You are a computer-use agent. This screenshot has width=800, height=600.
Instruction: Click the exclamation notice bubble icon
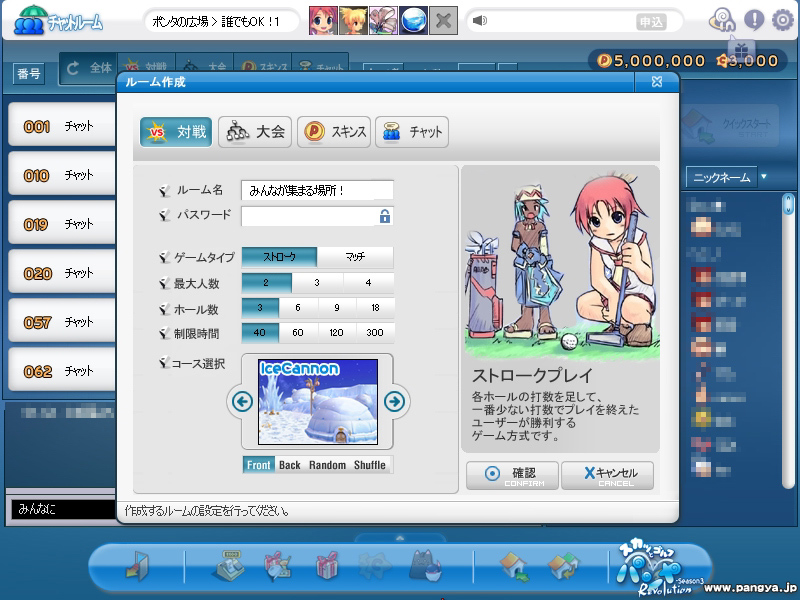click(753, 20)
